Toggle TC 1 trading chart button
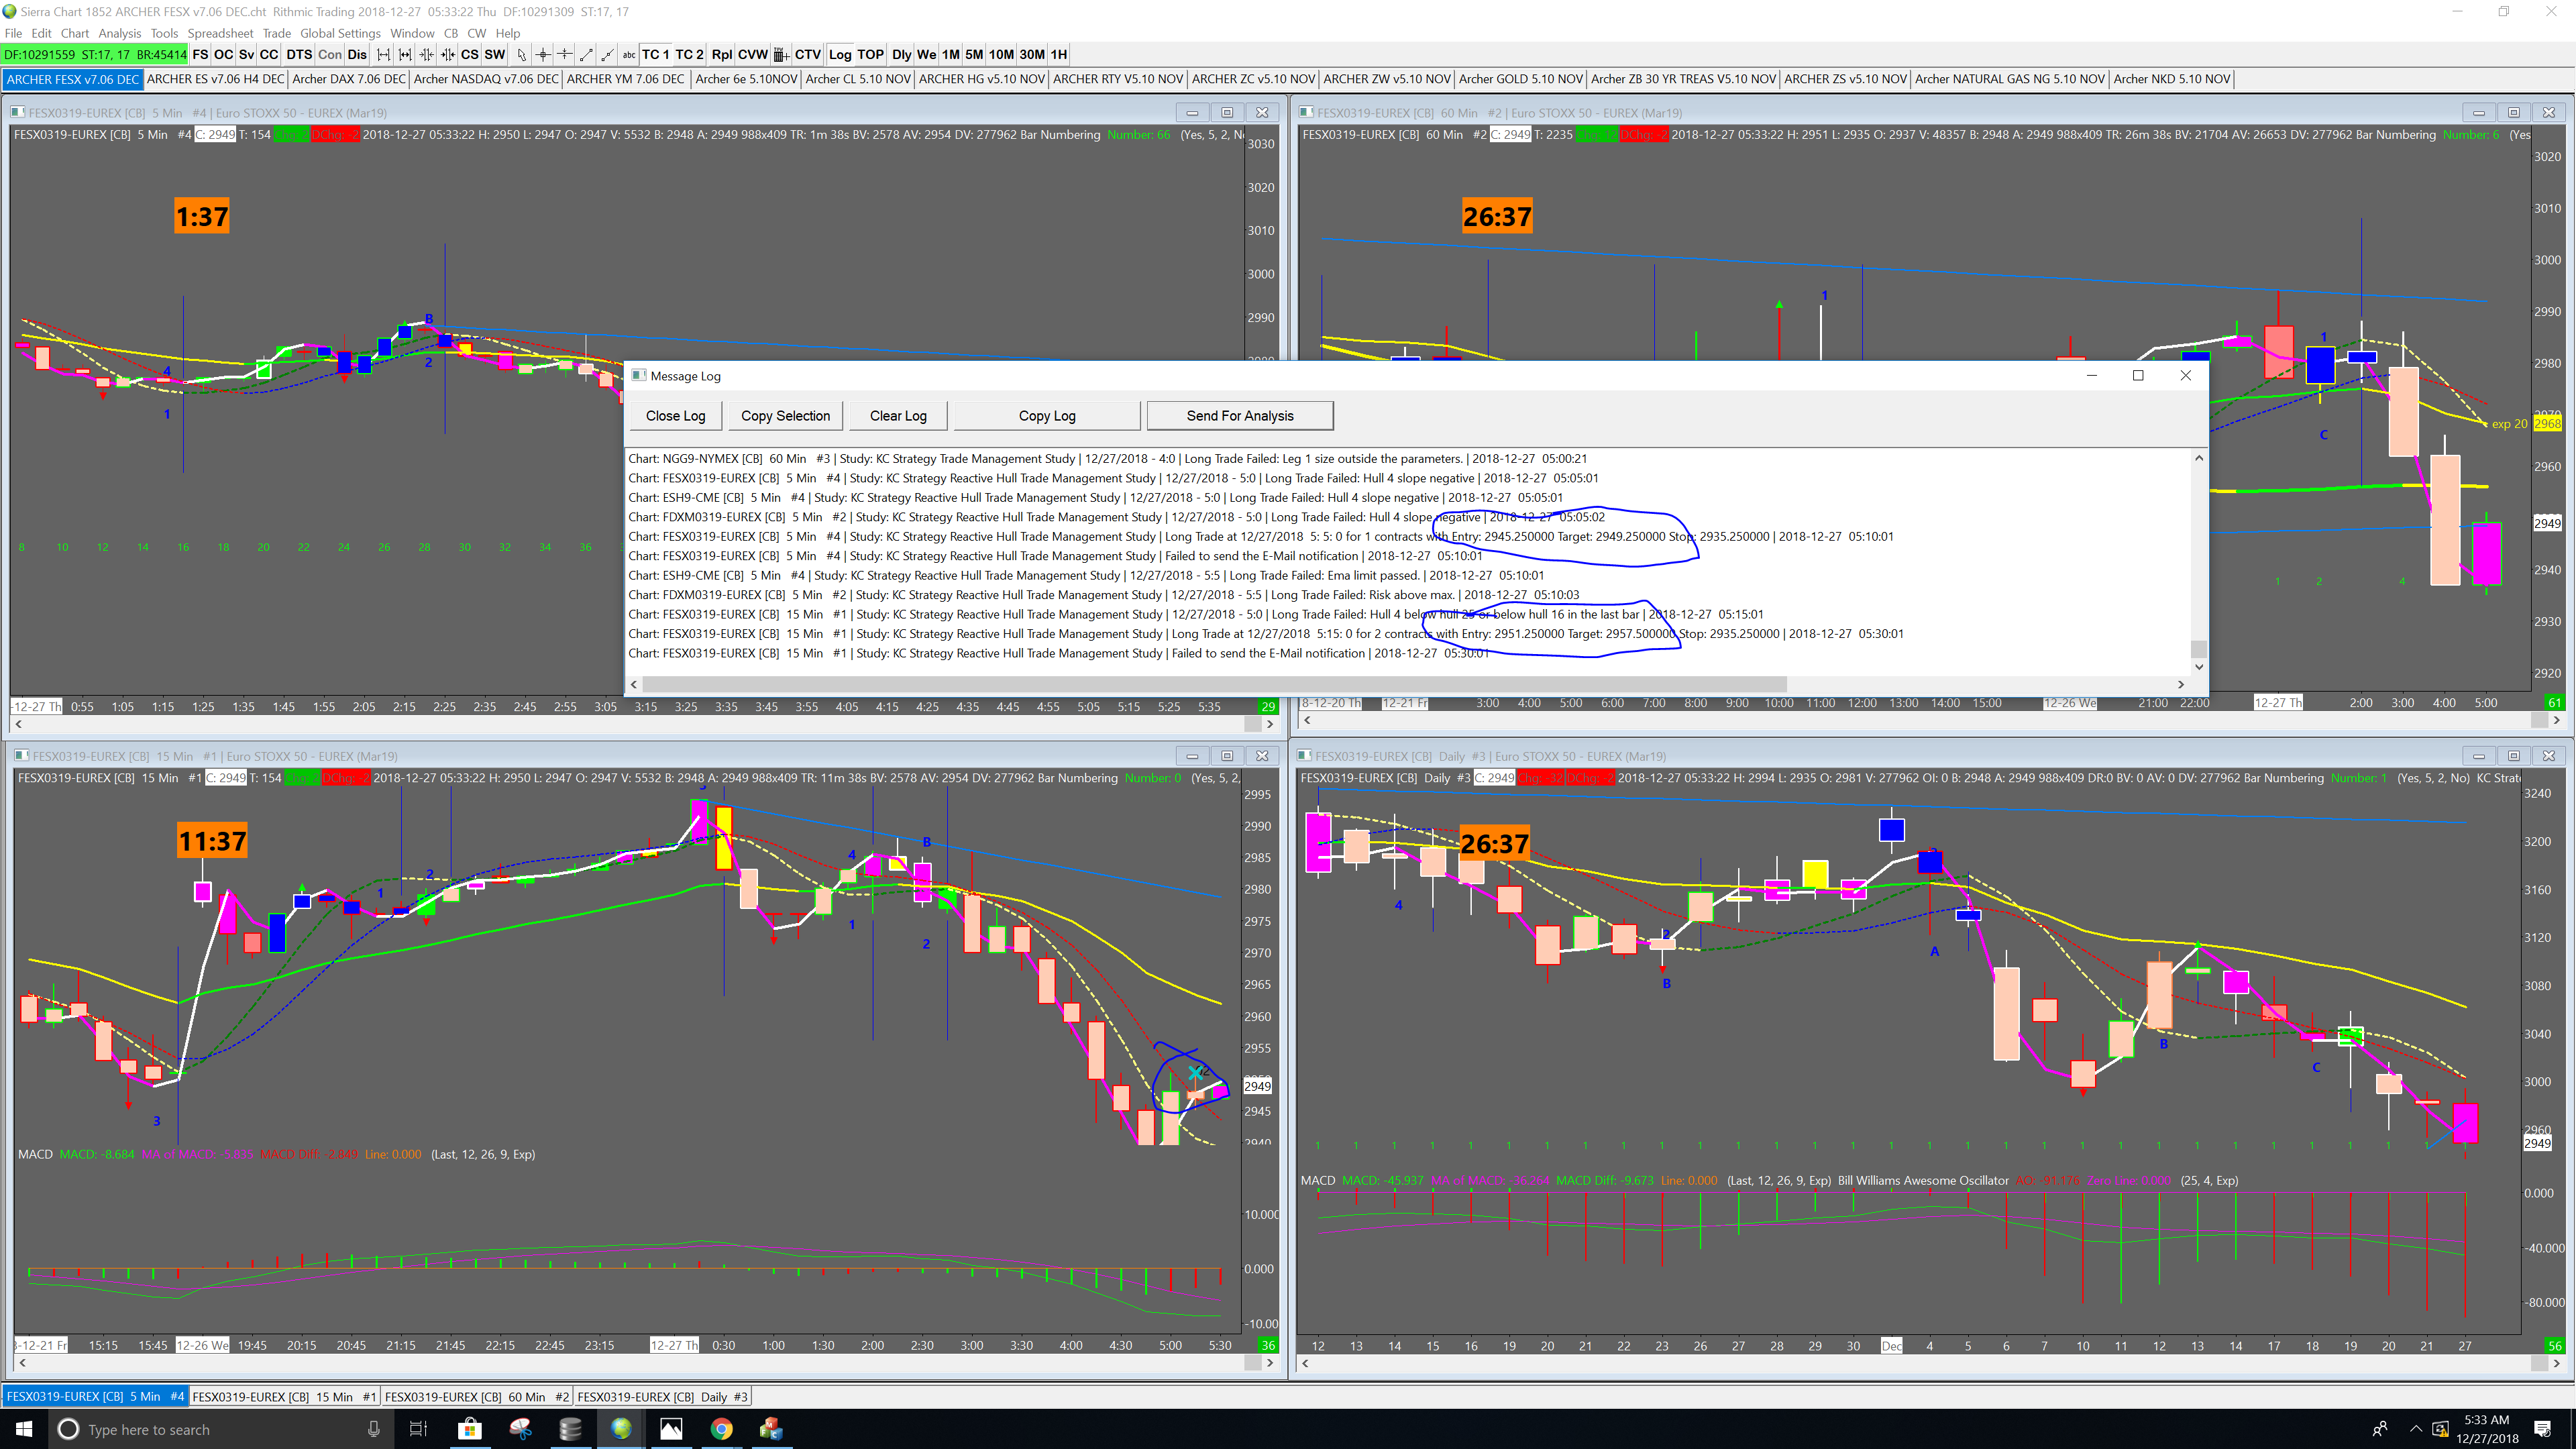 click(655, 55)
